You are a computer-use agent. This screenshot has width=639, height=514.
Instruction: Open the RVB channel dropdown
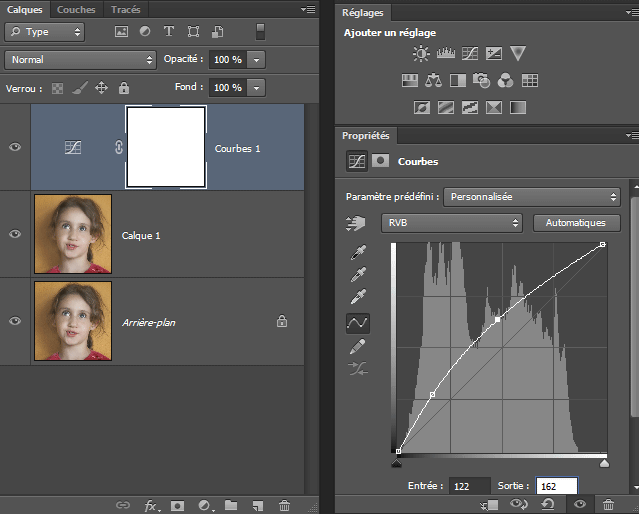click(x=451, y=223)
